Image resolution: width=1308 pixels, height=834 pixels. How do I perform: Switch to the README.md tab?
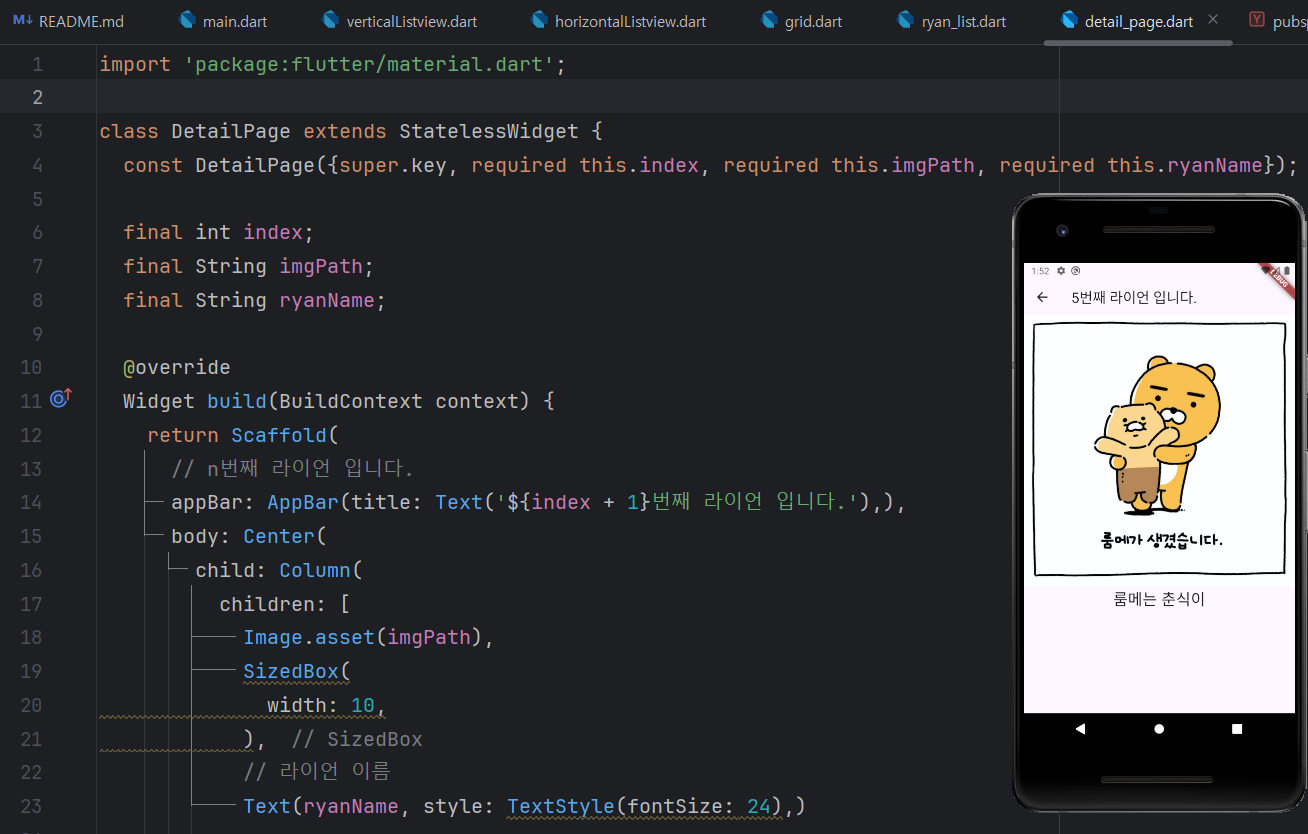pos(68,21)
